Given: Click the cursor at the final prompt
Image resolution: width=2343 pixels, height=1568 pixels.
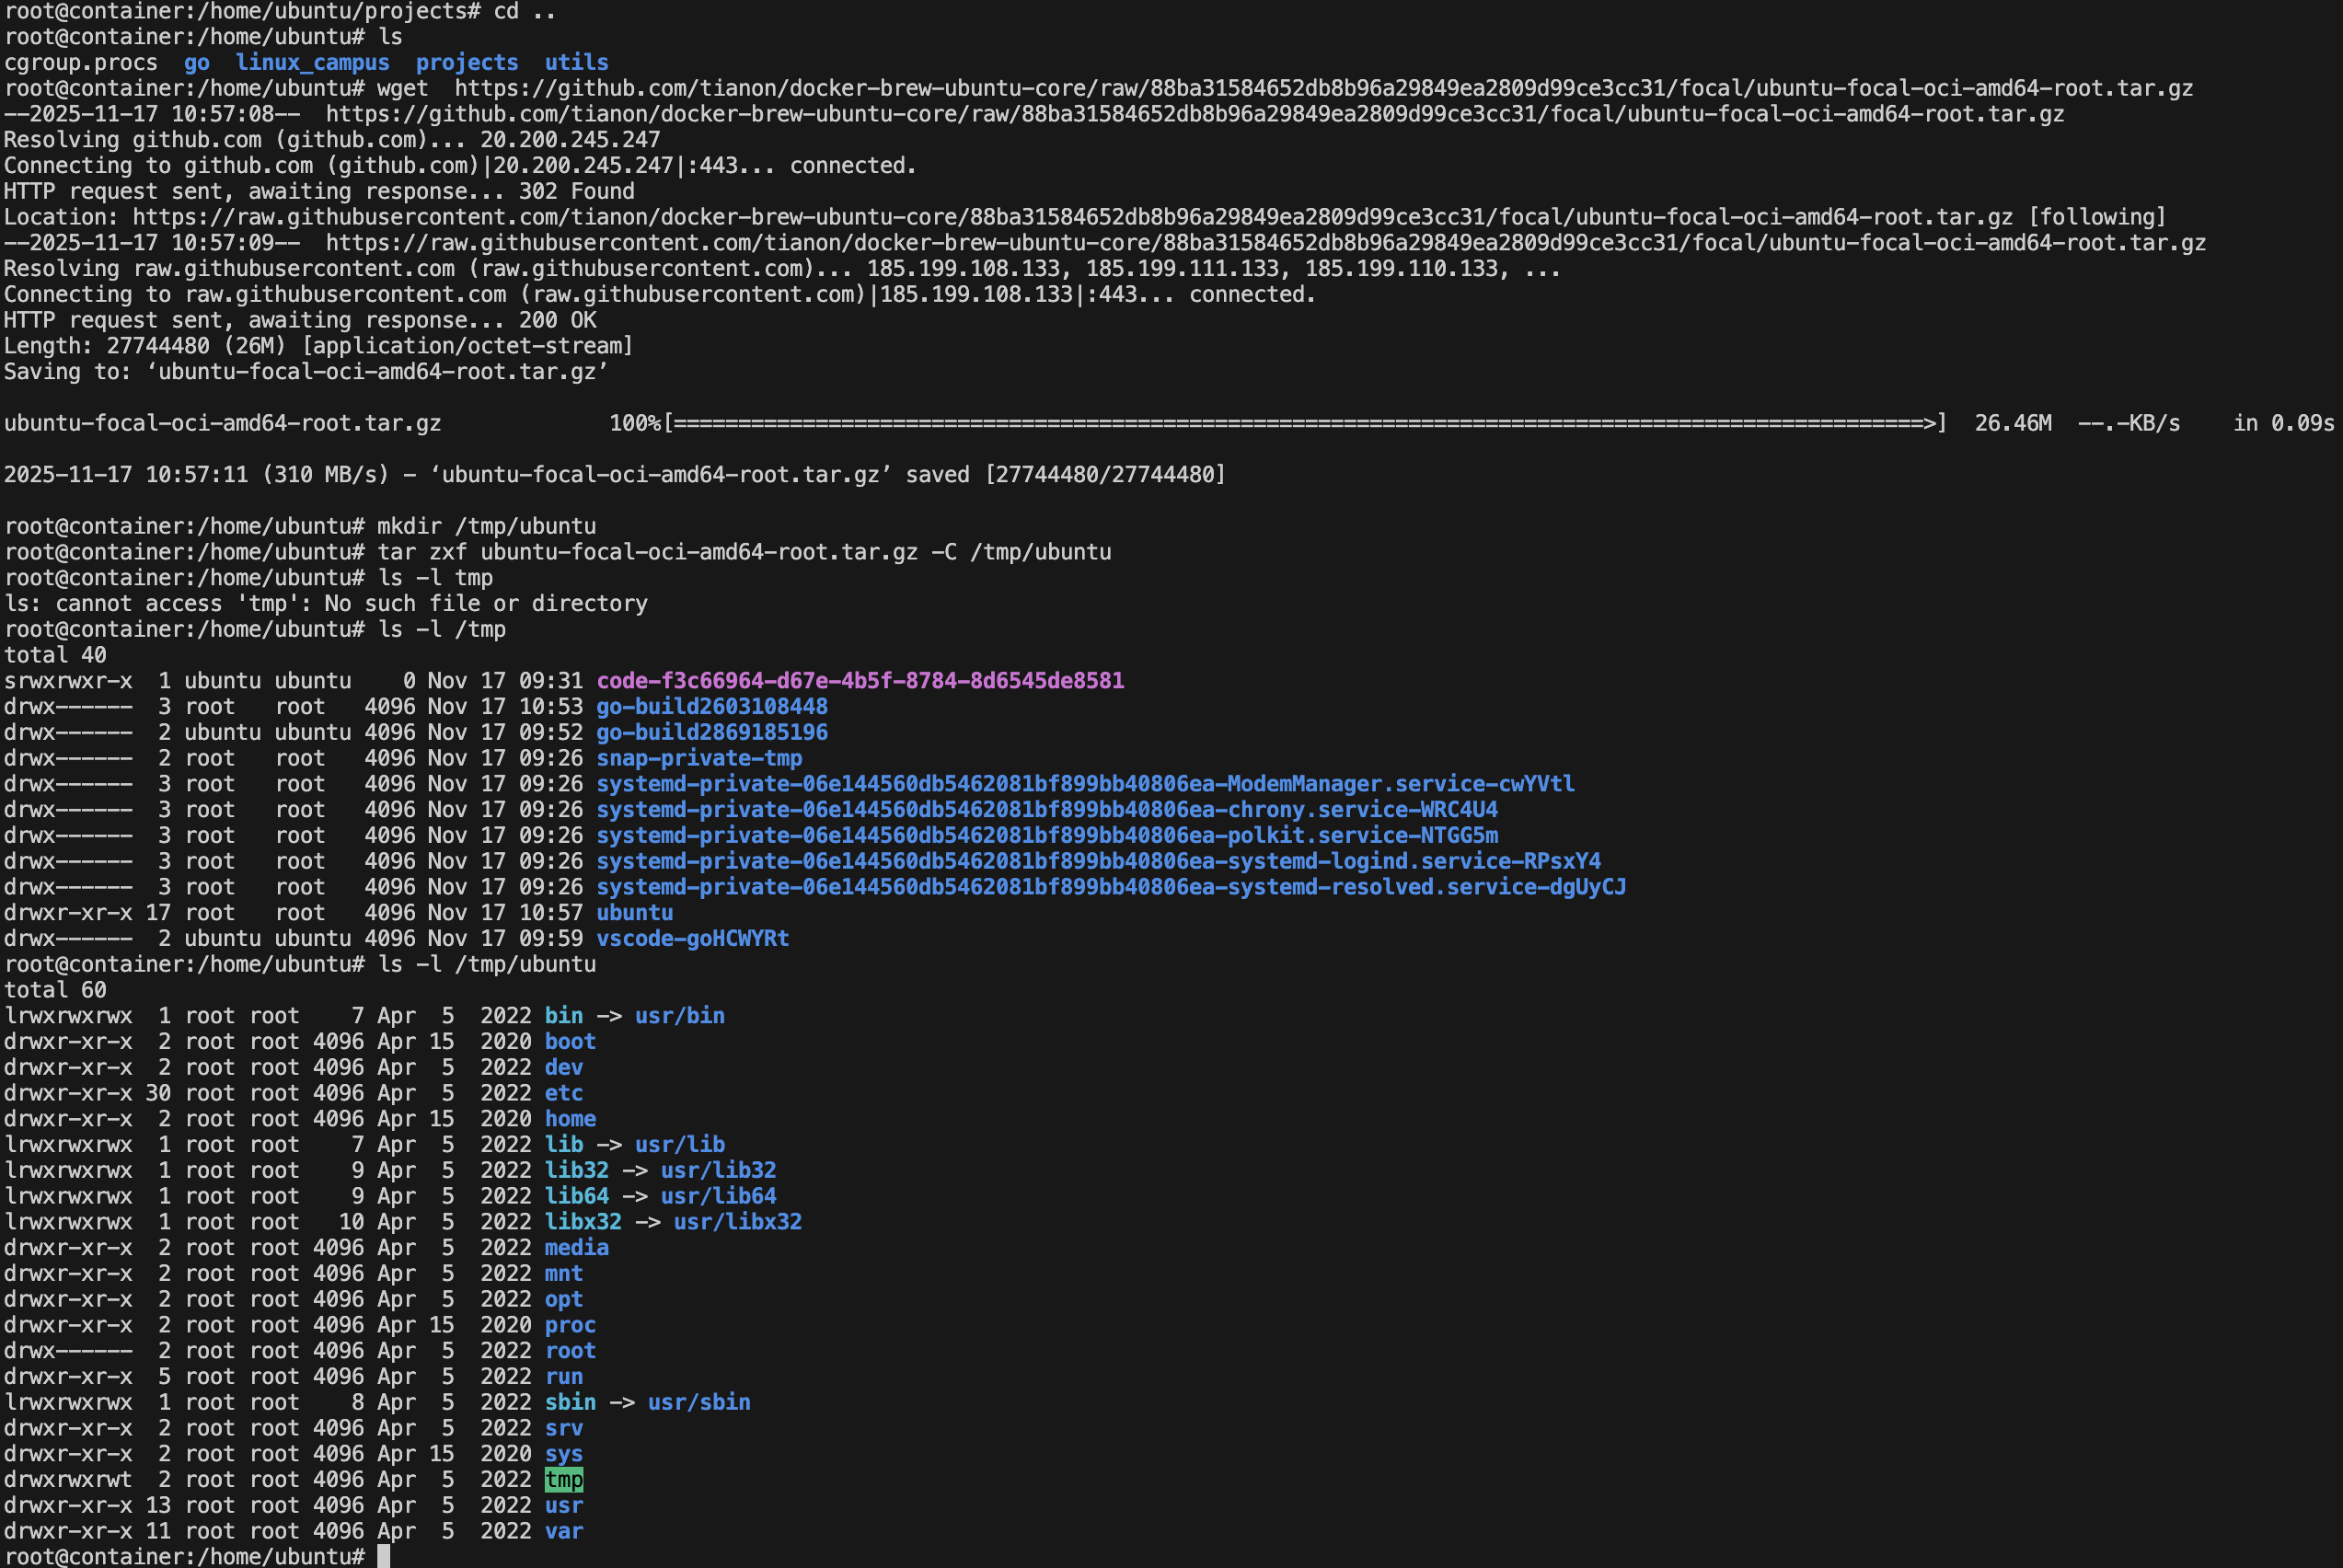Looking at the screenshot, I should (x=383, y=1556).
